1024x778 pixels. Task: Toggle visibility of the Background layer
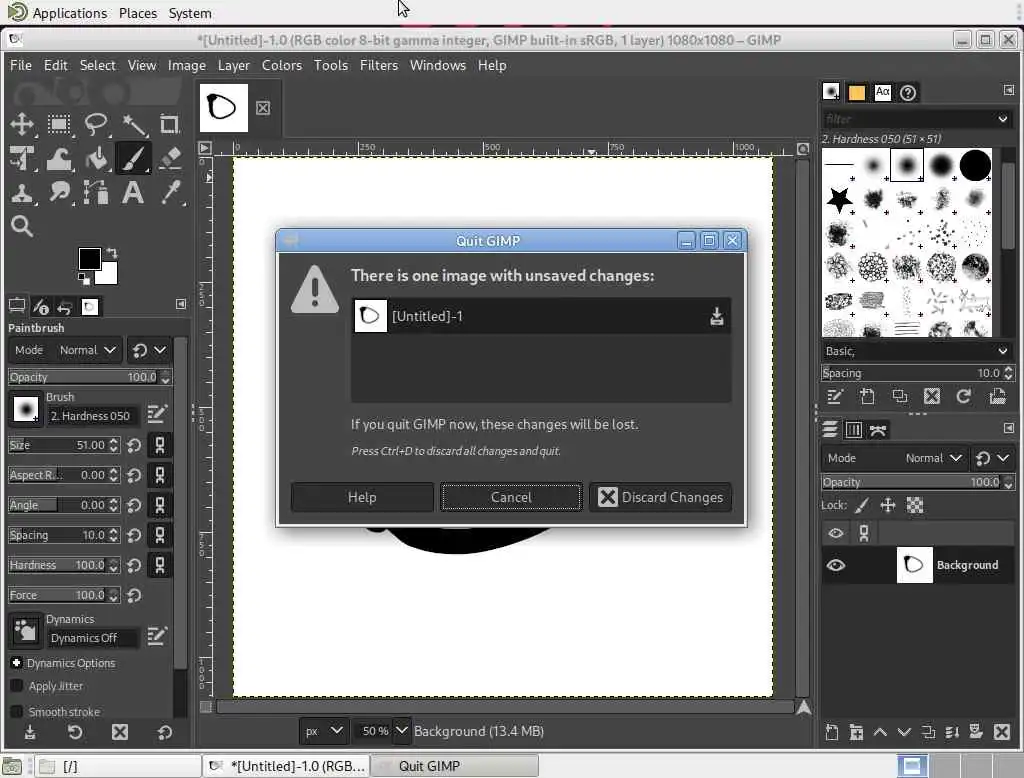835,565
